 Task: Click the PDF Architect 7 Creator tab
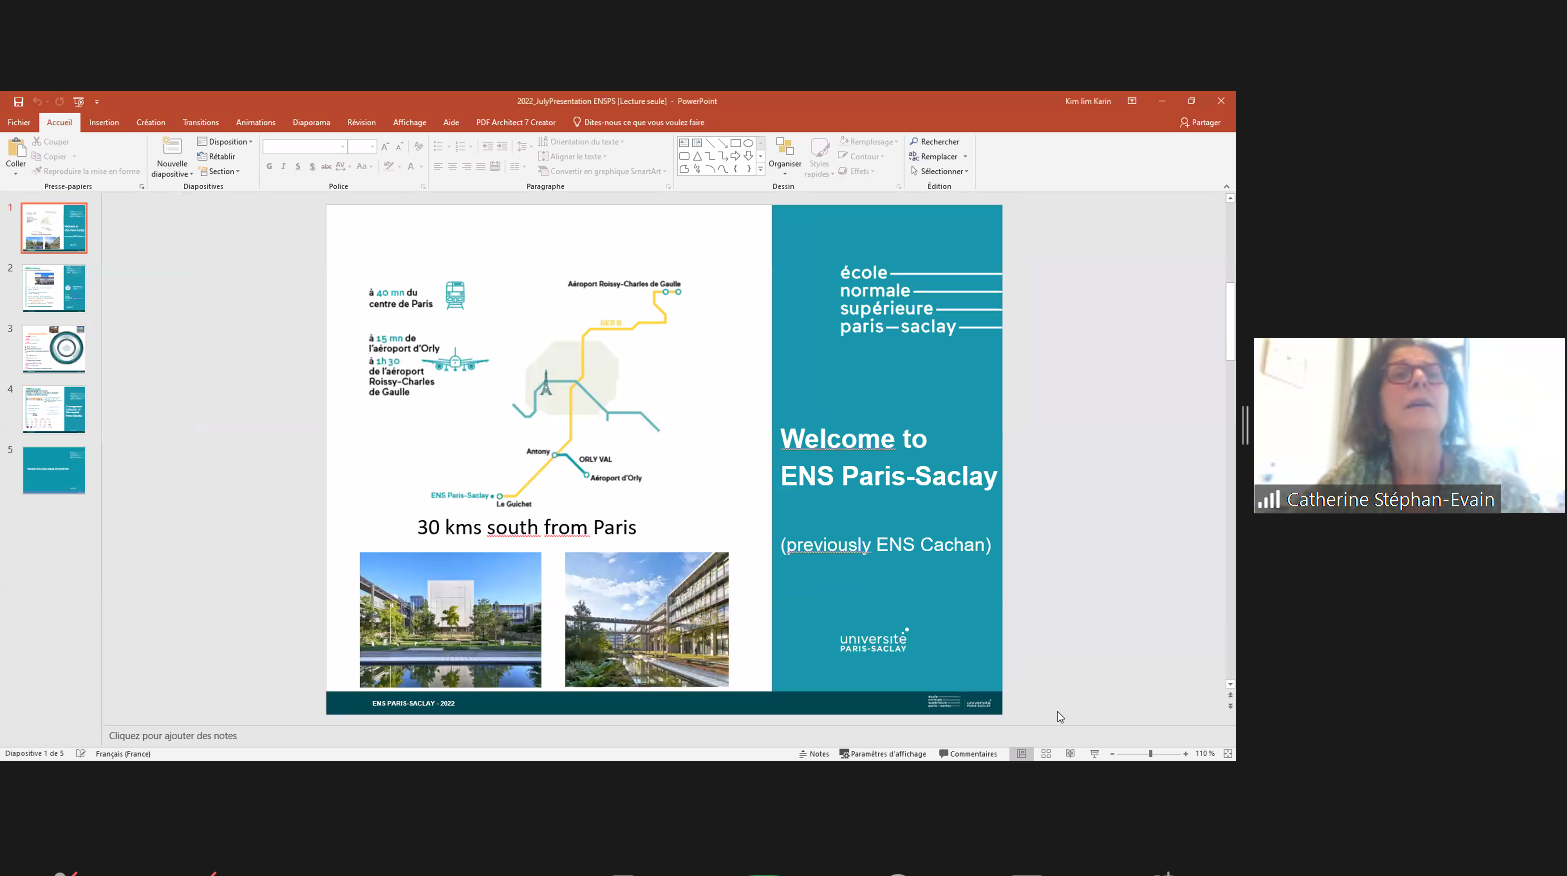pos(516,122)
